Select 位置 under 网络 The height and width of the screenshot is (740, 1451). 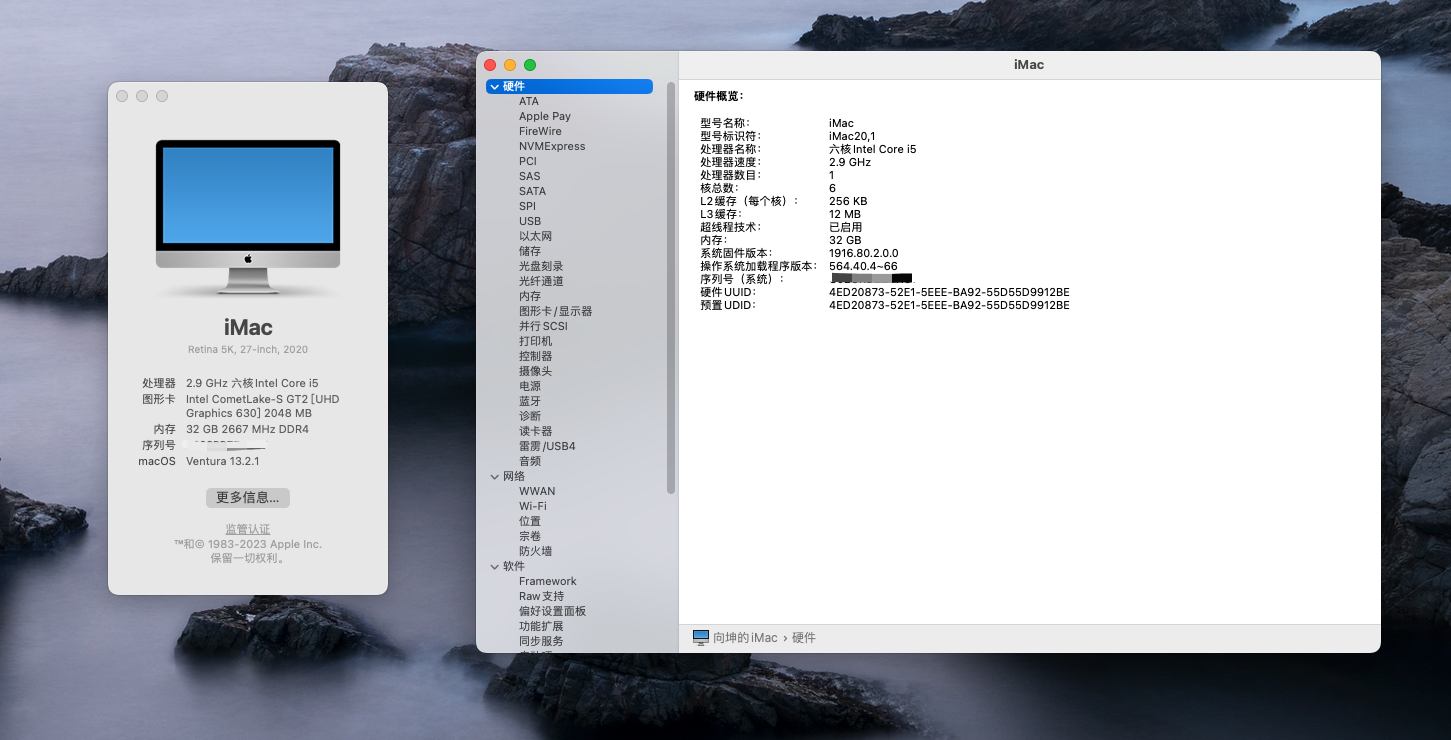[x=530, y=521]
